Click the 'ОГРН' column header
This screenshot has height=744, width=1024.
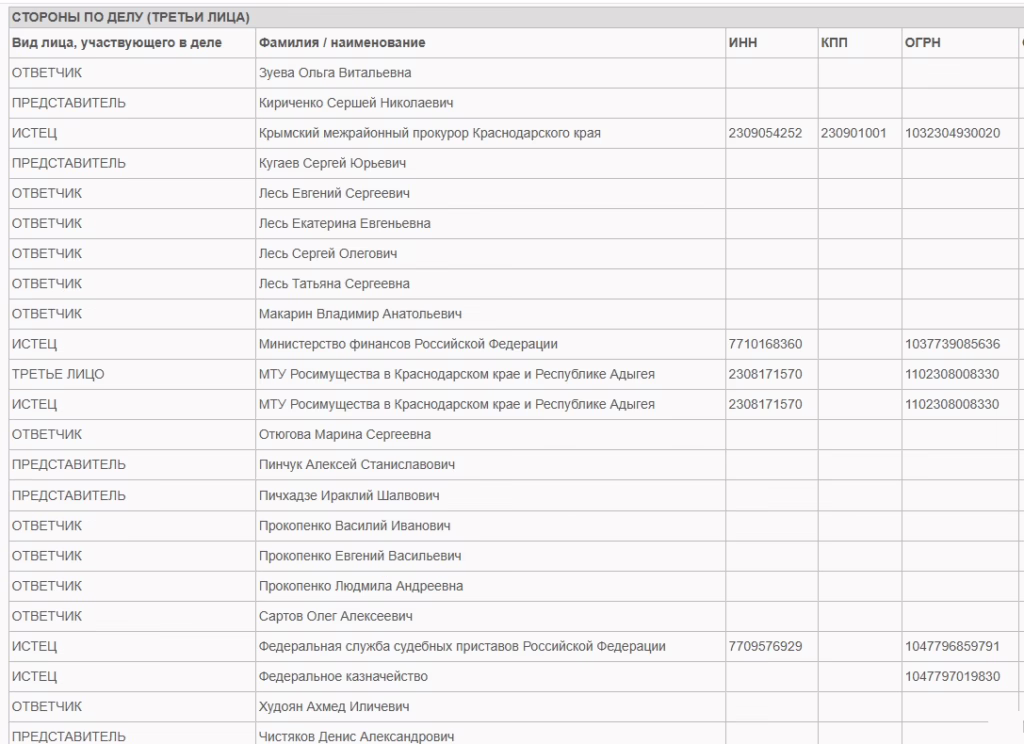click(x=922, y=43)
